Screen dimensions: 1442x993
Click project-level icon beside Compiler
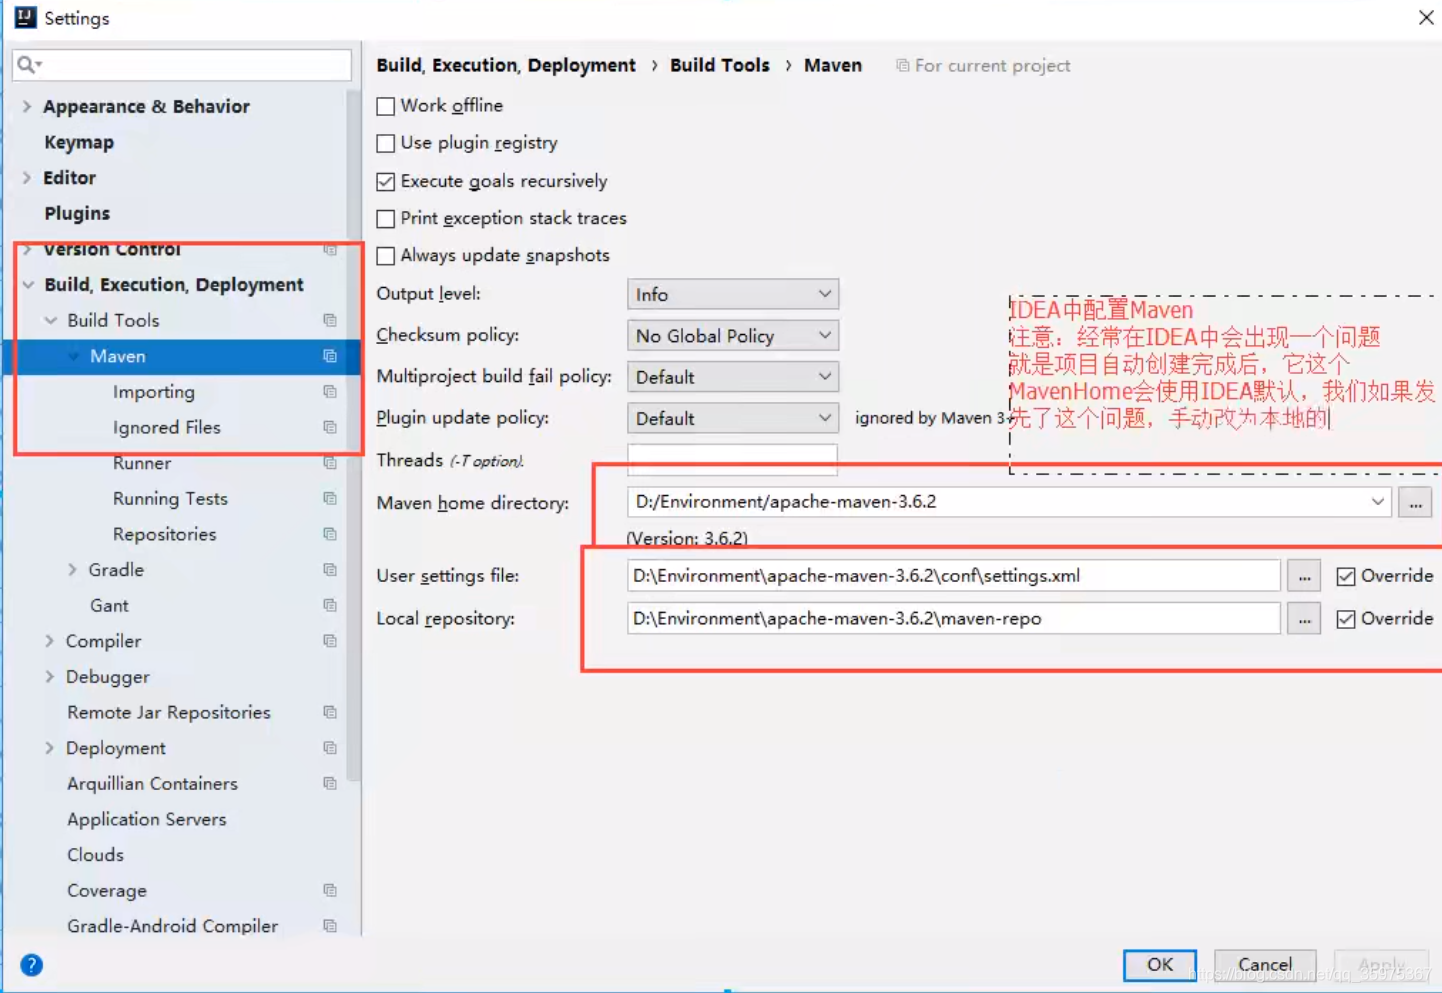click(329, 641)
